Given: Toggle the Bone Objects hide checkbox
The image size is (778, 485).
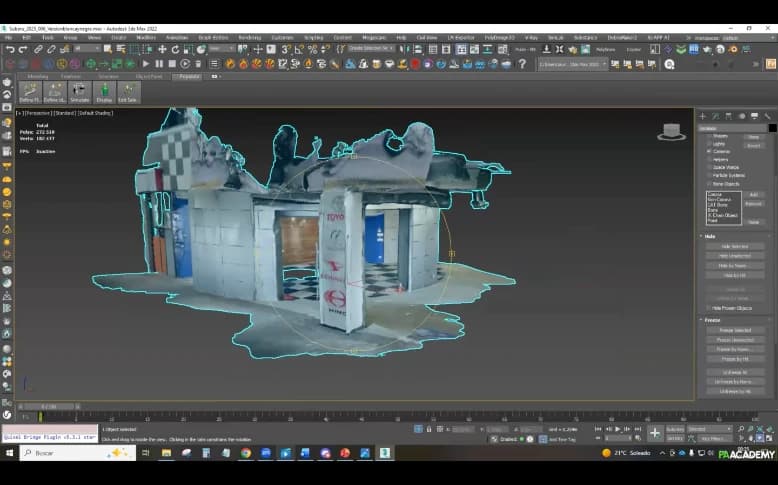Looking at the screenshot, I should point(710,184).
